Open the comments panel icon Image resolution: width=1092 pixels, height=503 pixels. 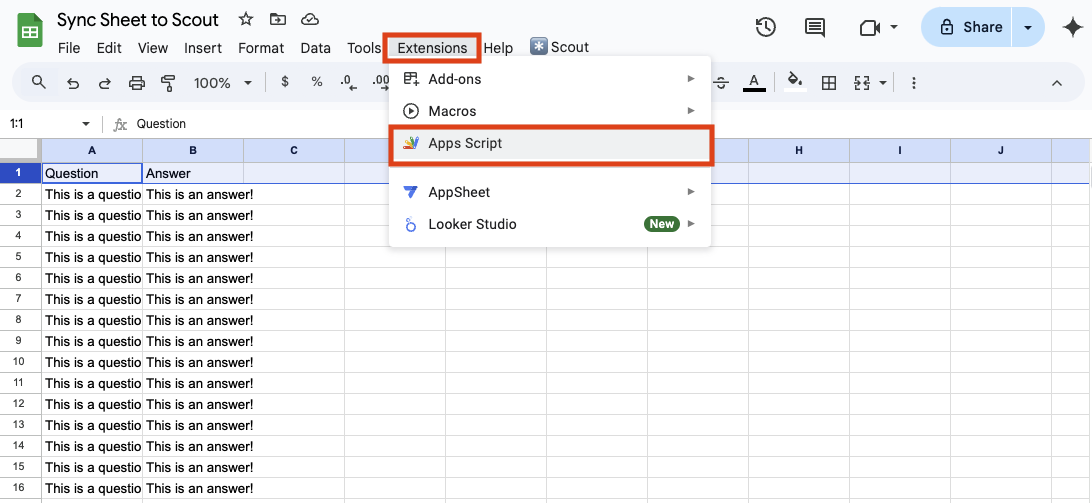point(816,28)
